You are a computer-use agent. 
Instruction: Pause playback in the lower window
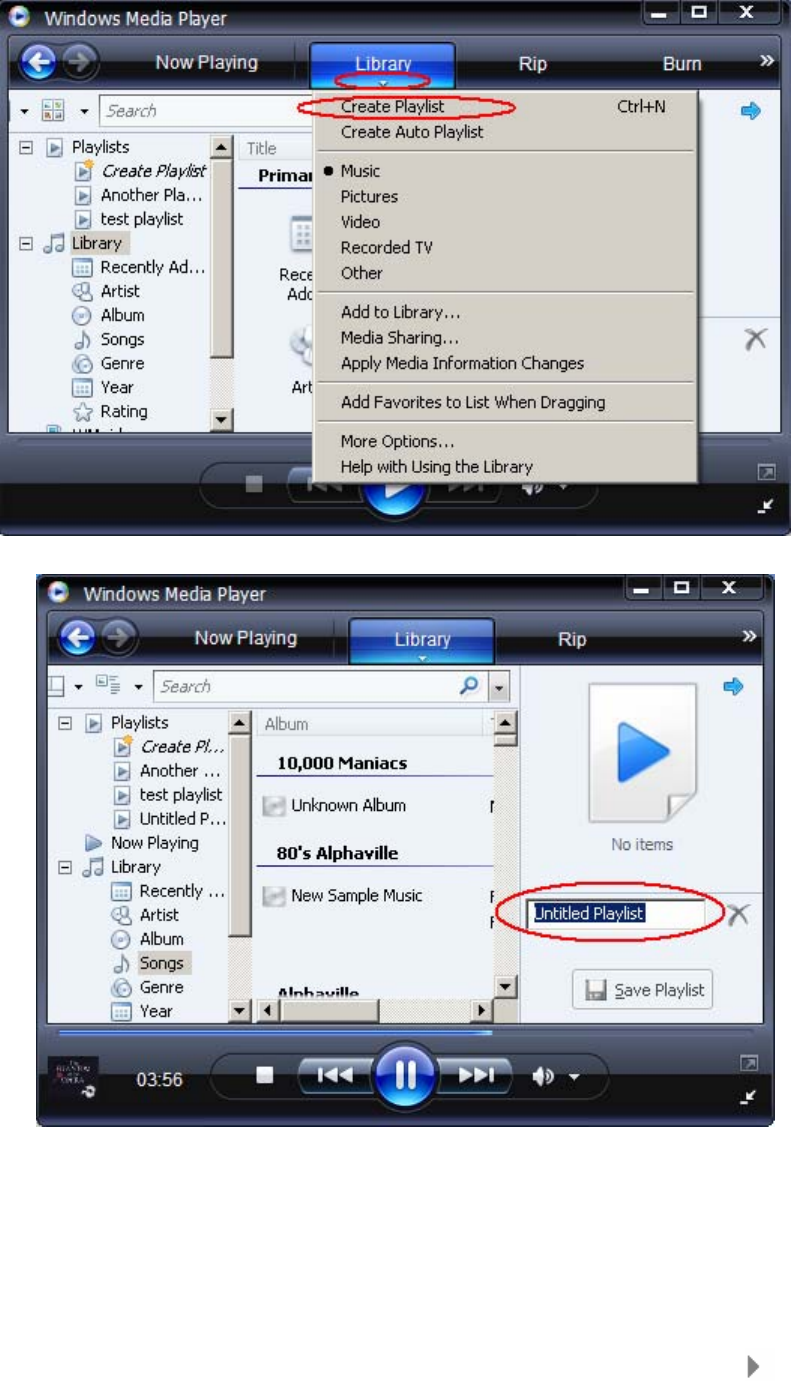405,1075
